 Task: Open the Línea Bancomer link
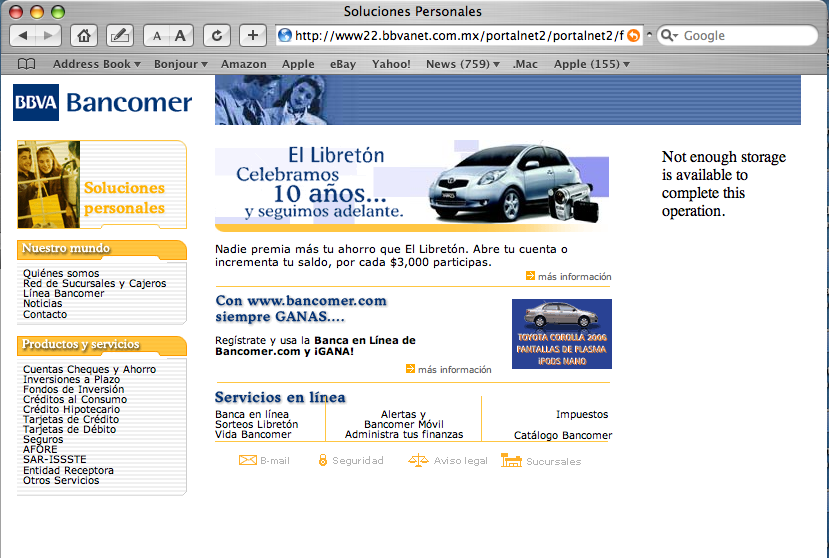pyautogui.click(x=64, y=293)
